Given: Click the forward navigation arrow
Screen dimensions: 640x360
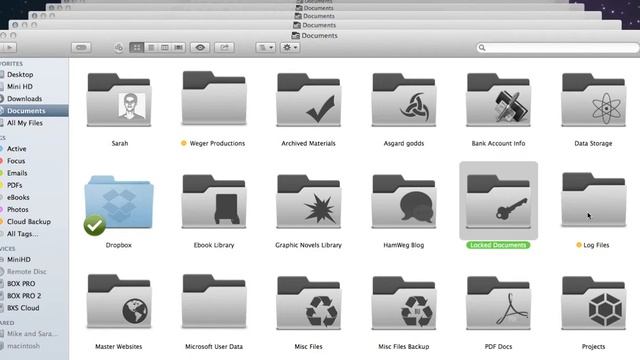Looking at the screenshot, I should pyautogui.click(x=9, y=47).
